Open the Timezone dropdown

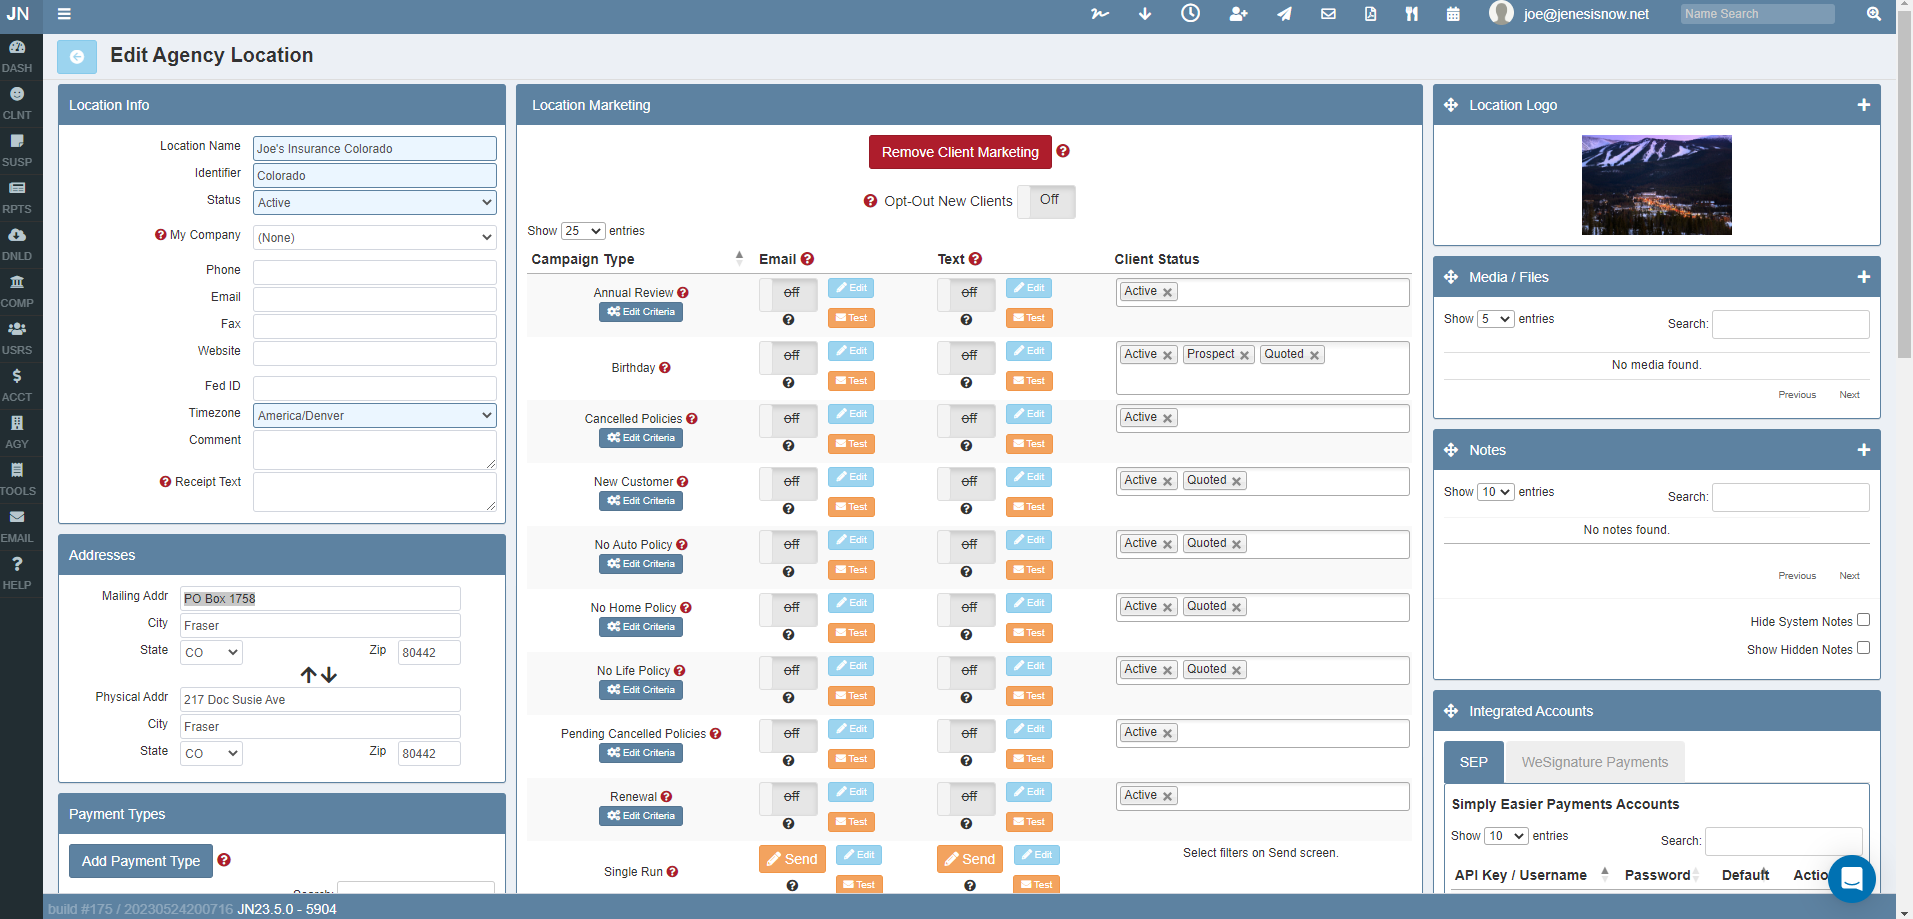pyautogui.click(x=375, y=415)
